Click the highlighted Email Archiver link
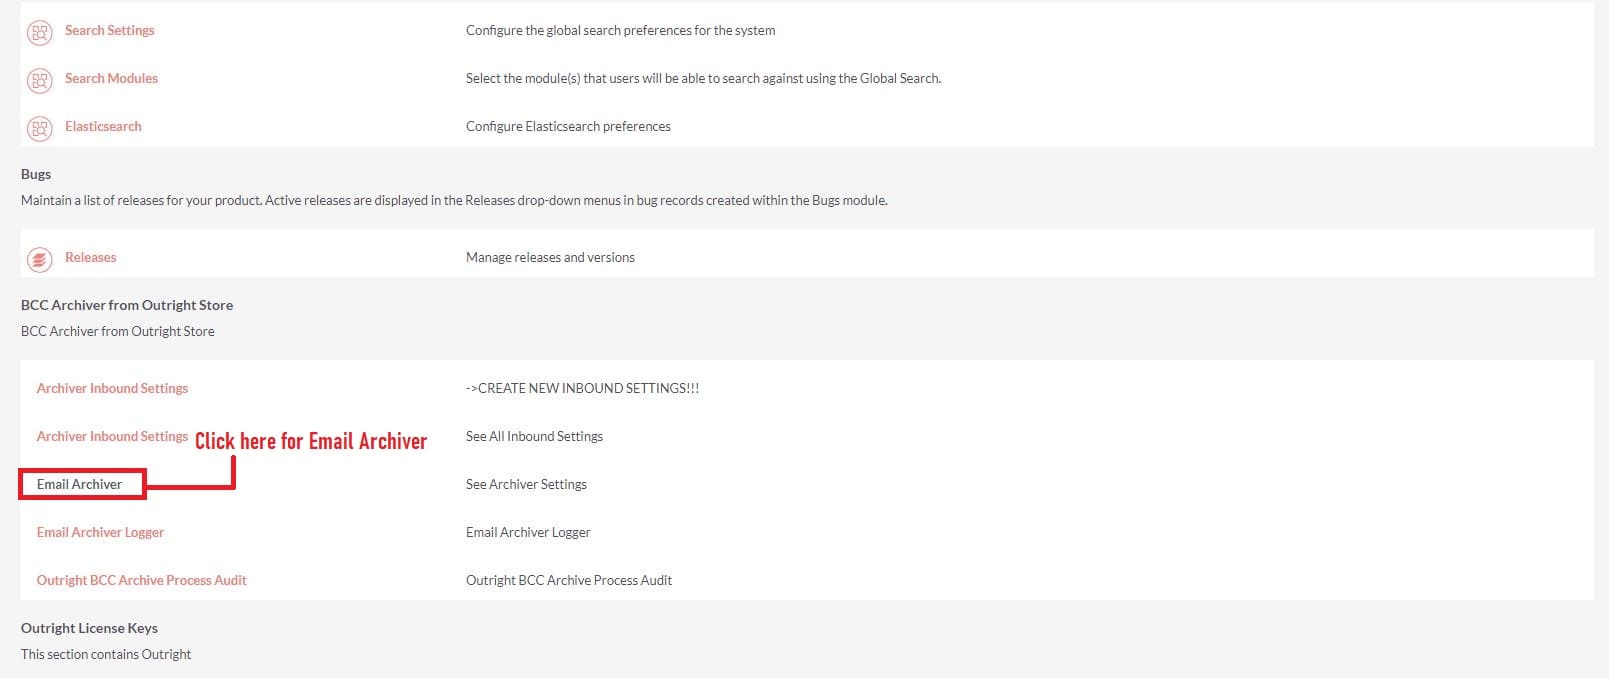Screen dimensions: 1609x678 pyautogui.click(x=79, y=484)
